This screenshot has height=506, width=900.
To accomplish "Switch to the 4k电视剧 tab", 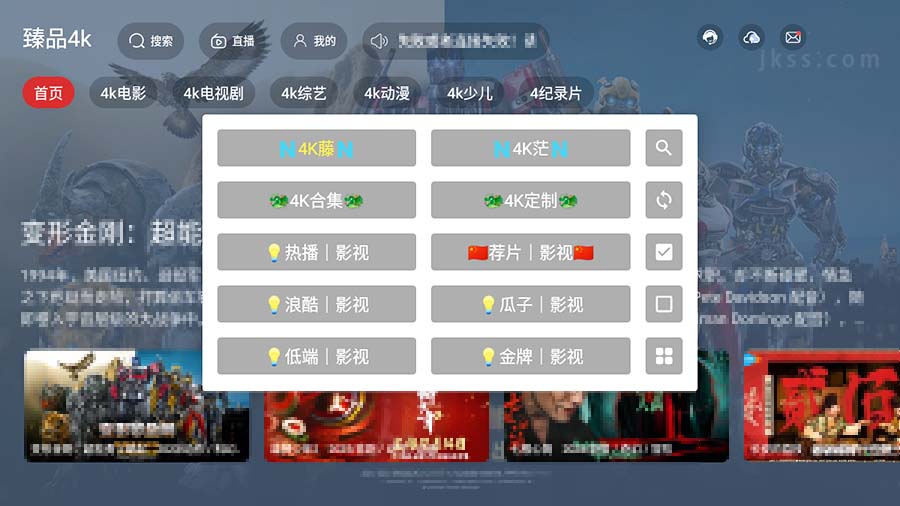I will click(213, 93).
